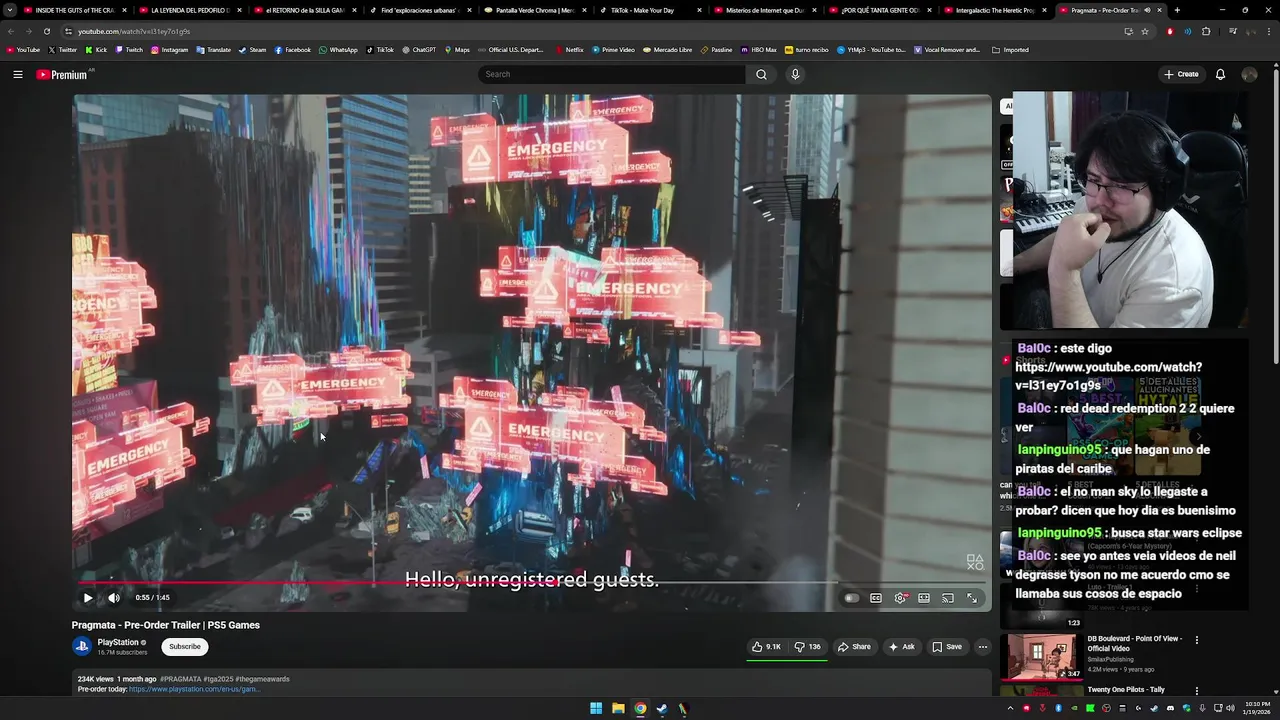Open the Netflix bookmark

coord(569,49)
